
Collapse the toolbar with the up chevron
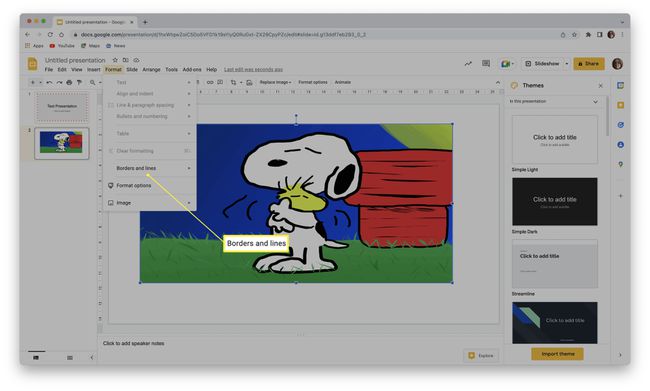(x=498, y=83)
